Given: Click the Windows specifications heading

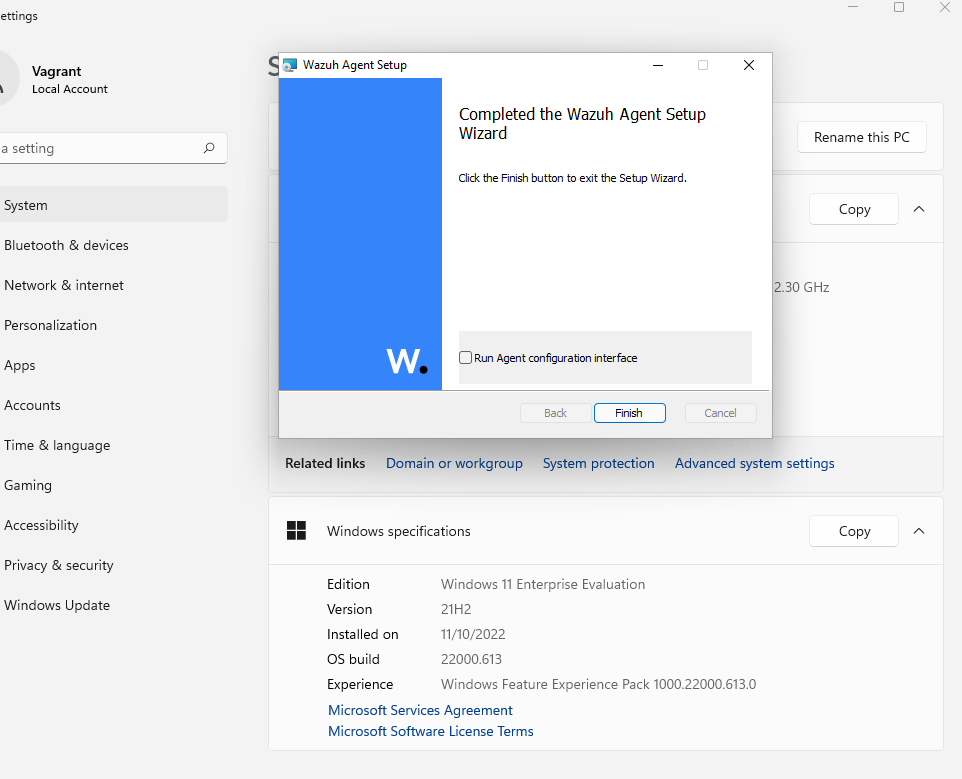Looking at the screenshot, I should (x=399, y=531).
